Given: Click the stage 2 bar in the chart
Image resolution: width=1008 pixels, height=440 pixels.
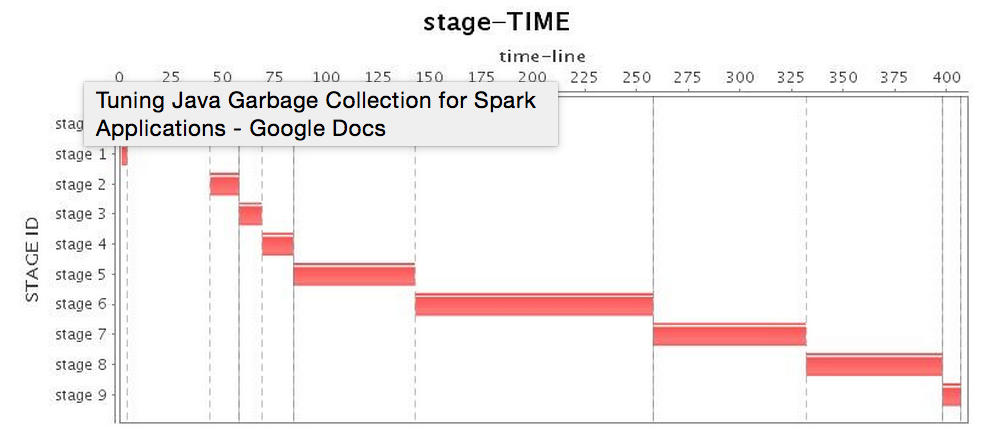Looking at the screenshot, I should point(224,184).
